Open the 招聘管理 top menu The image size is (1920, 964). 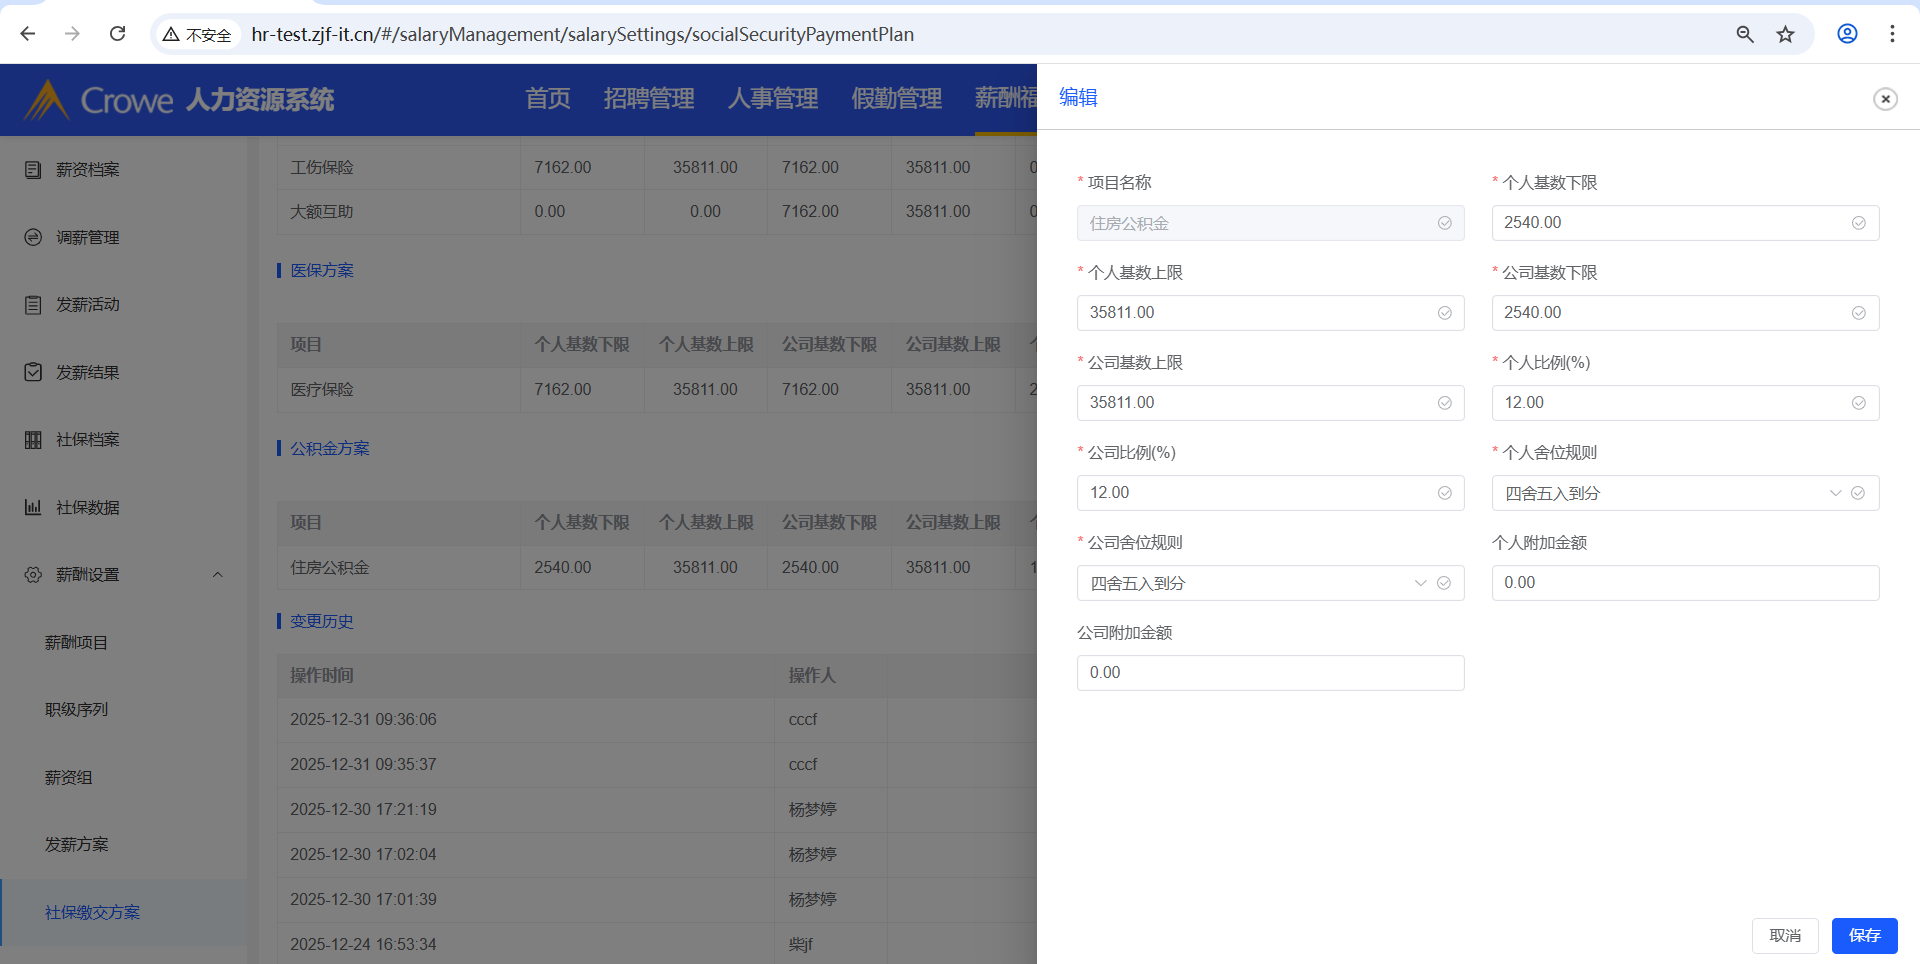pyautogui.click(x=648, y=99)
